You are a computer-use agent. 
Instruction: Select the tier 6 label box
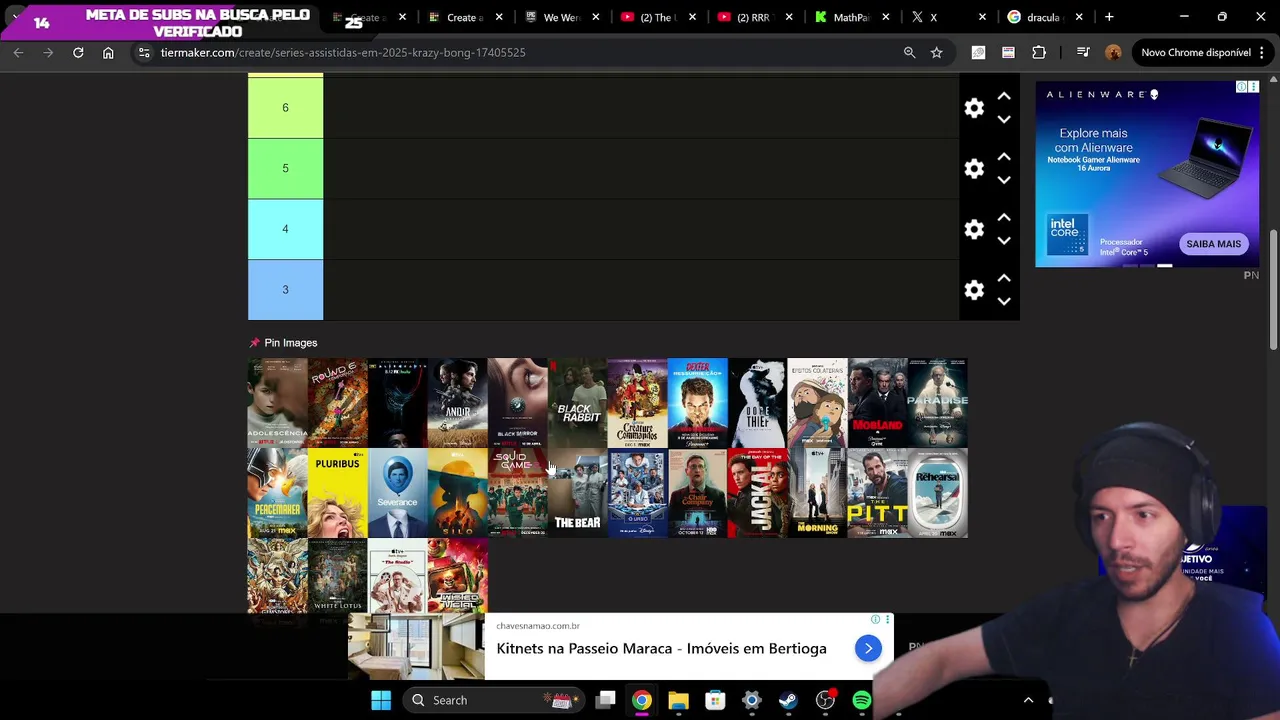point(285,107)
